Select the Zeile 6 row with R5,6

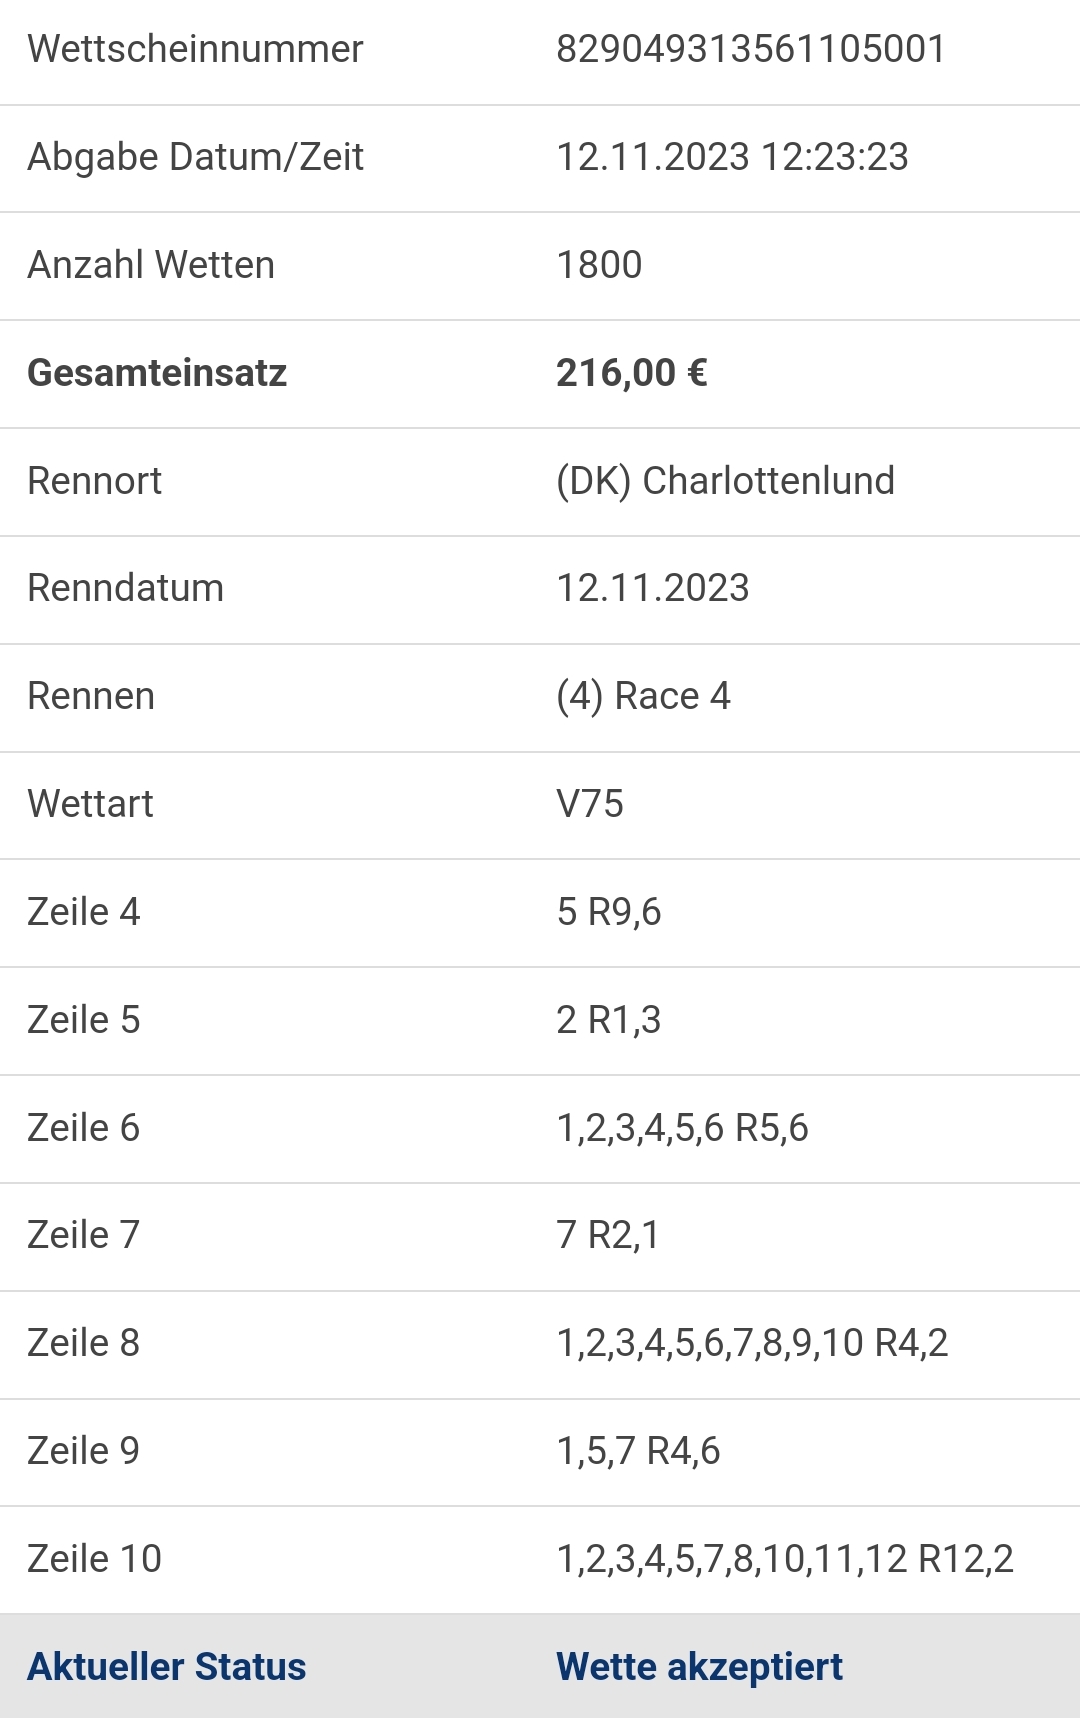540,1129
